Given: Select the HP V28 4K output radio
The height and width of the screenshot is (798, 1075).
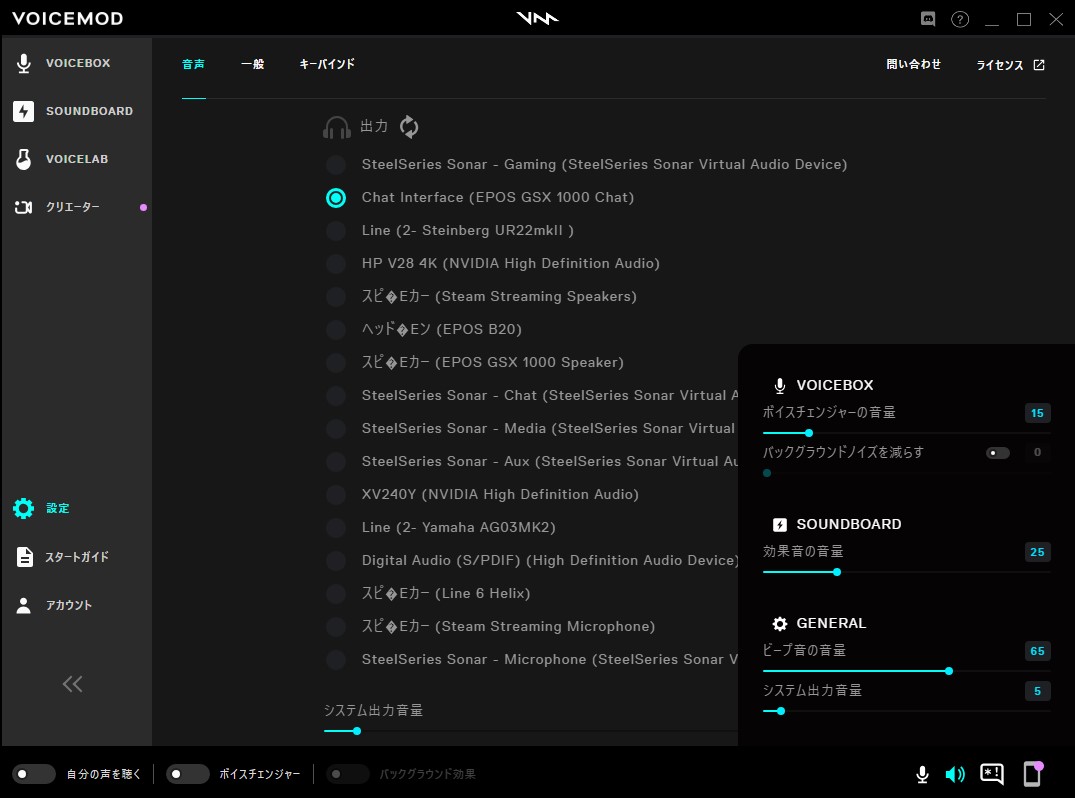Looking at the screenshot, I should click(x=336, y=263).
